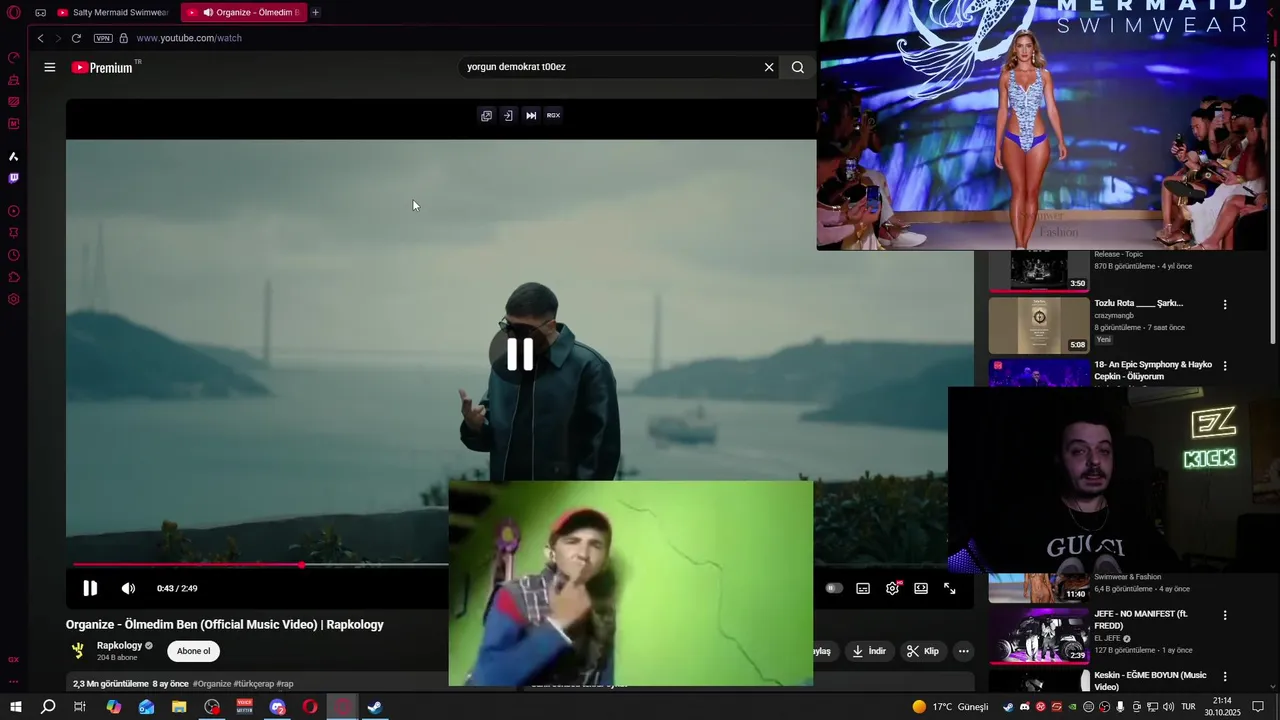Launch Steam from taskbar
Screen dimensions: 1280x720
(x=375, y=707)
